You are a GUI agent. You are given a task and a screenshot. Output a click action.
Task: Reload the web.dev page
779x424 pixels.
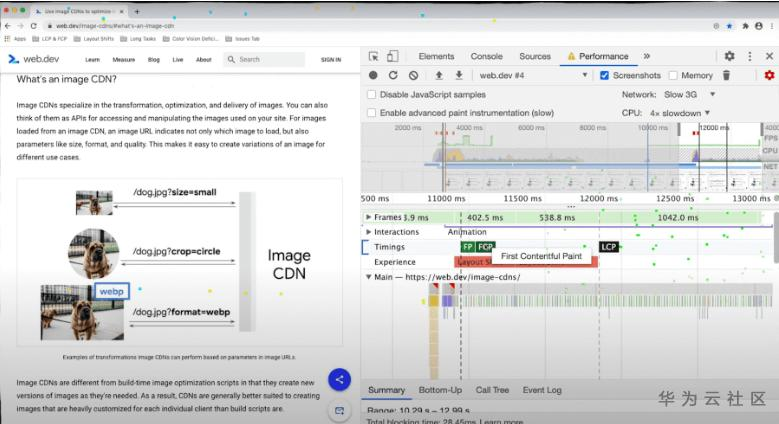pos(34,26)
